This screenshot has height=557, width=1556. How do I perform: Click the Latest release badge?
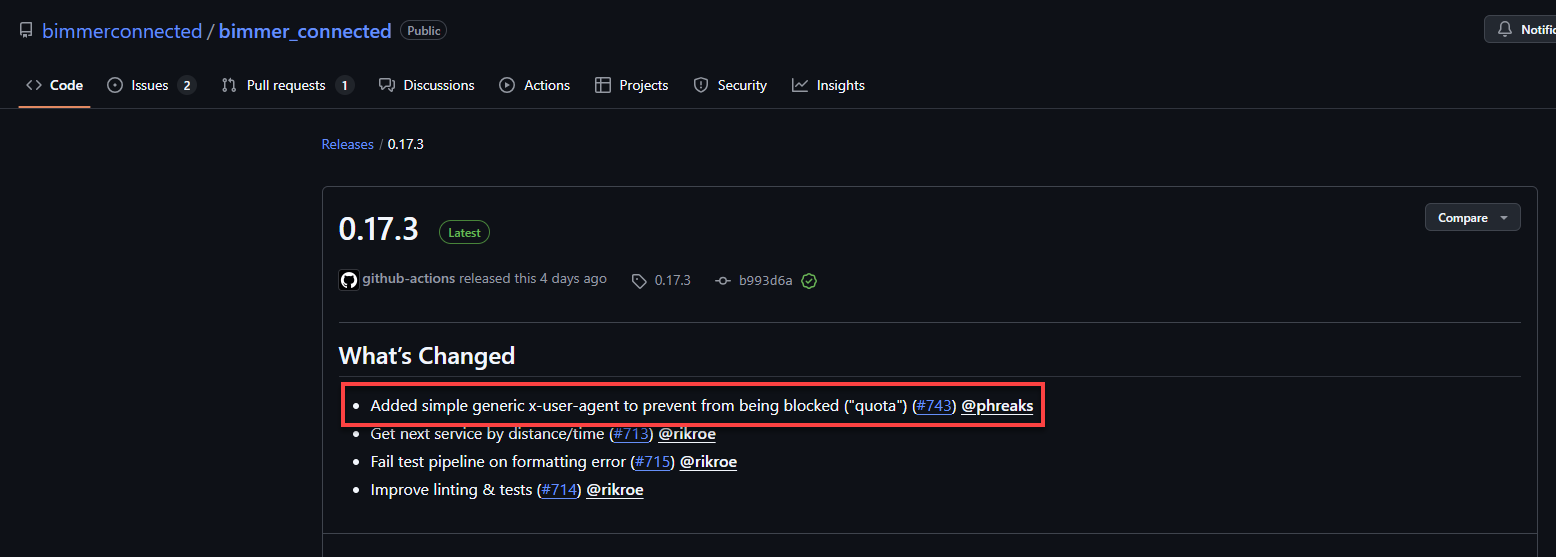pos(464,232)
